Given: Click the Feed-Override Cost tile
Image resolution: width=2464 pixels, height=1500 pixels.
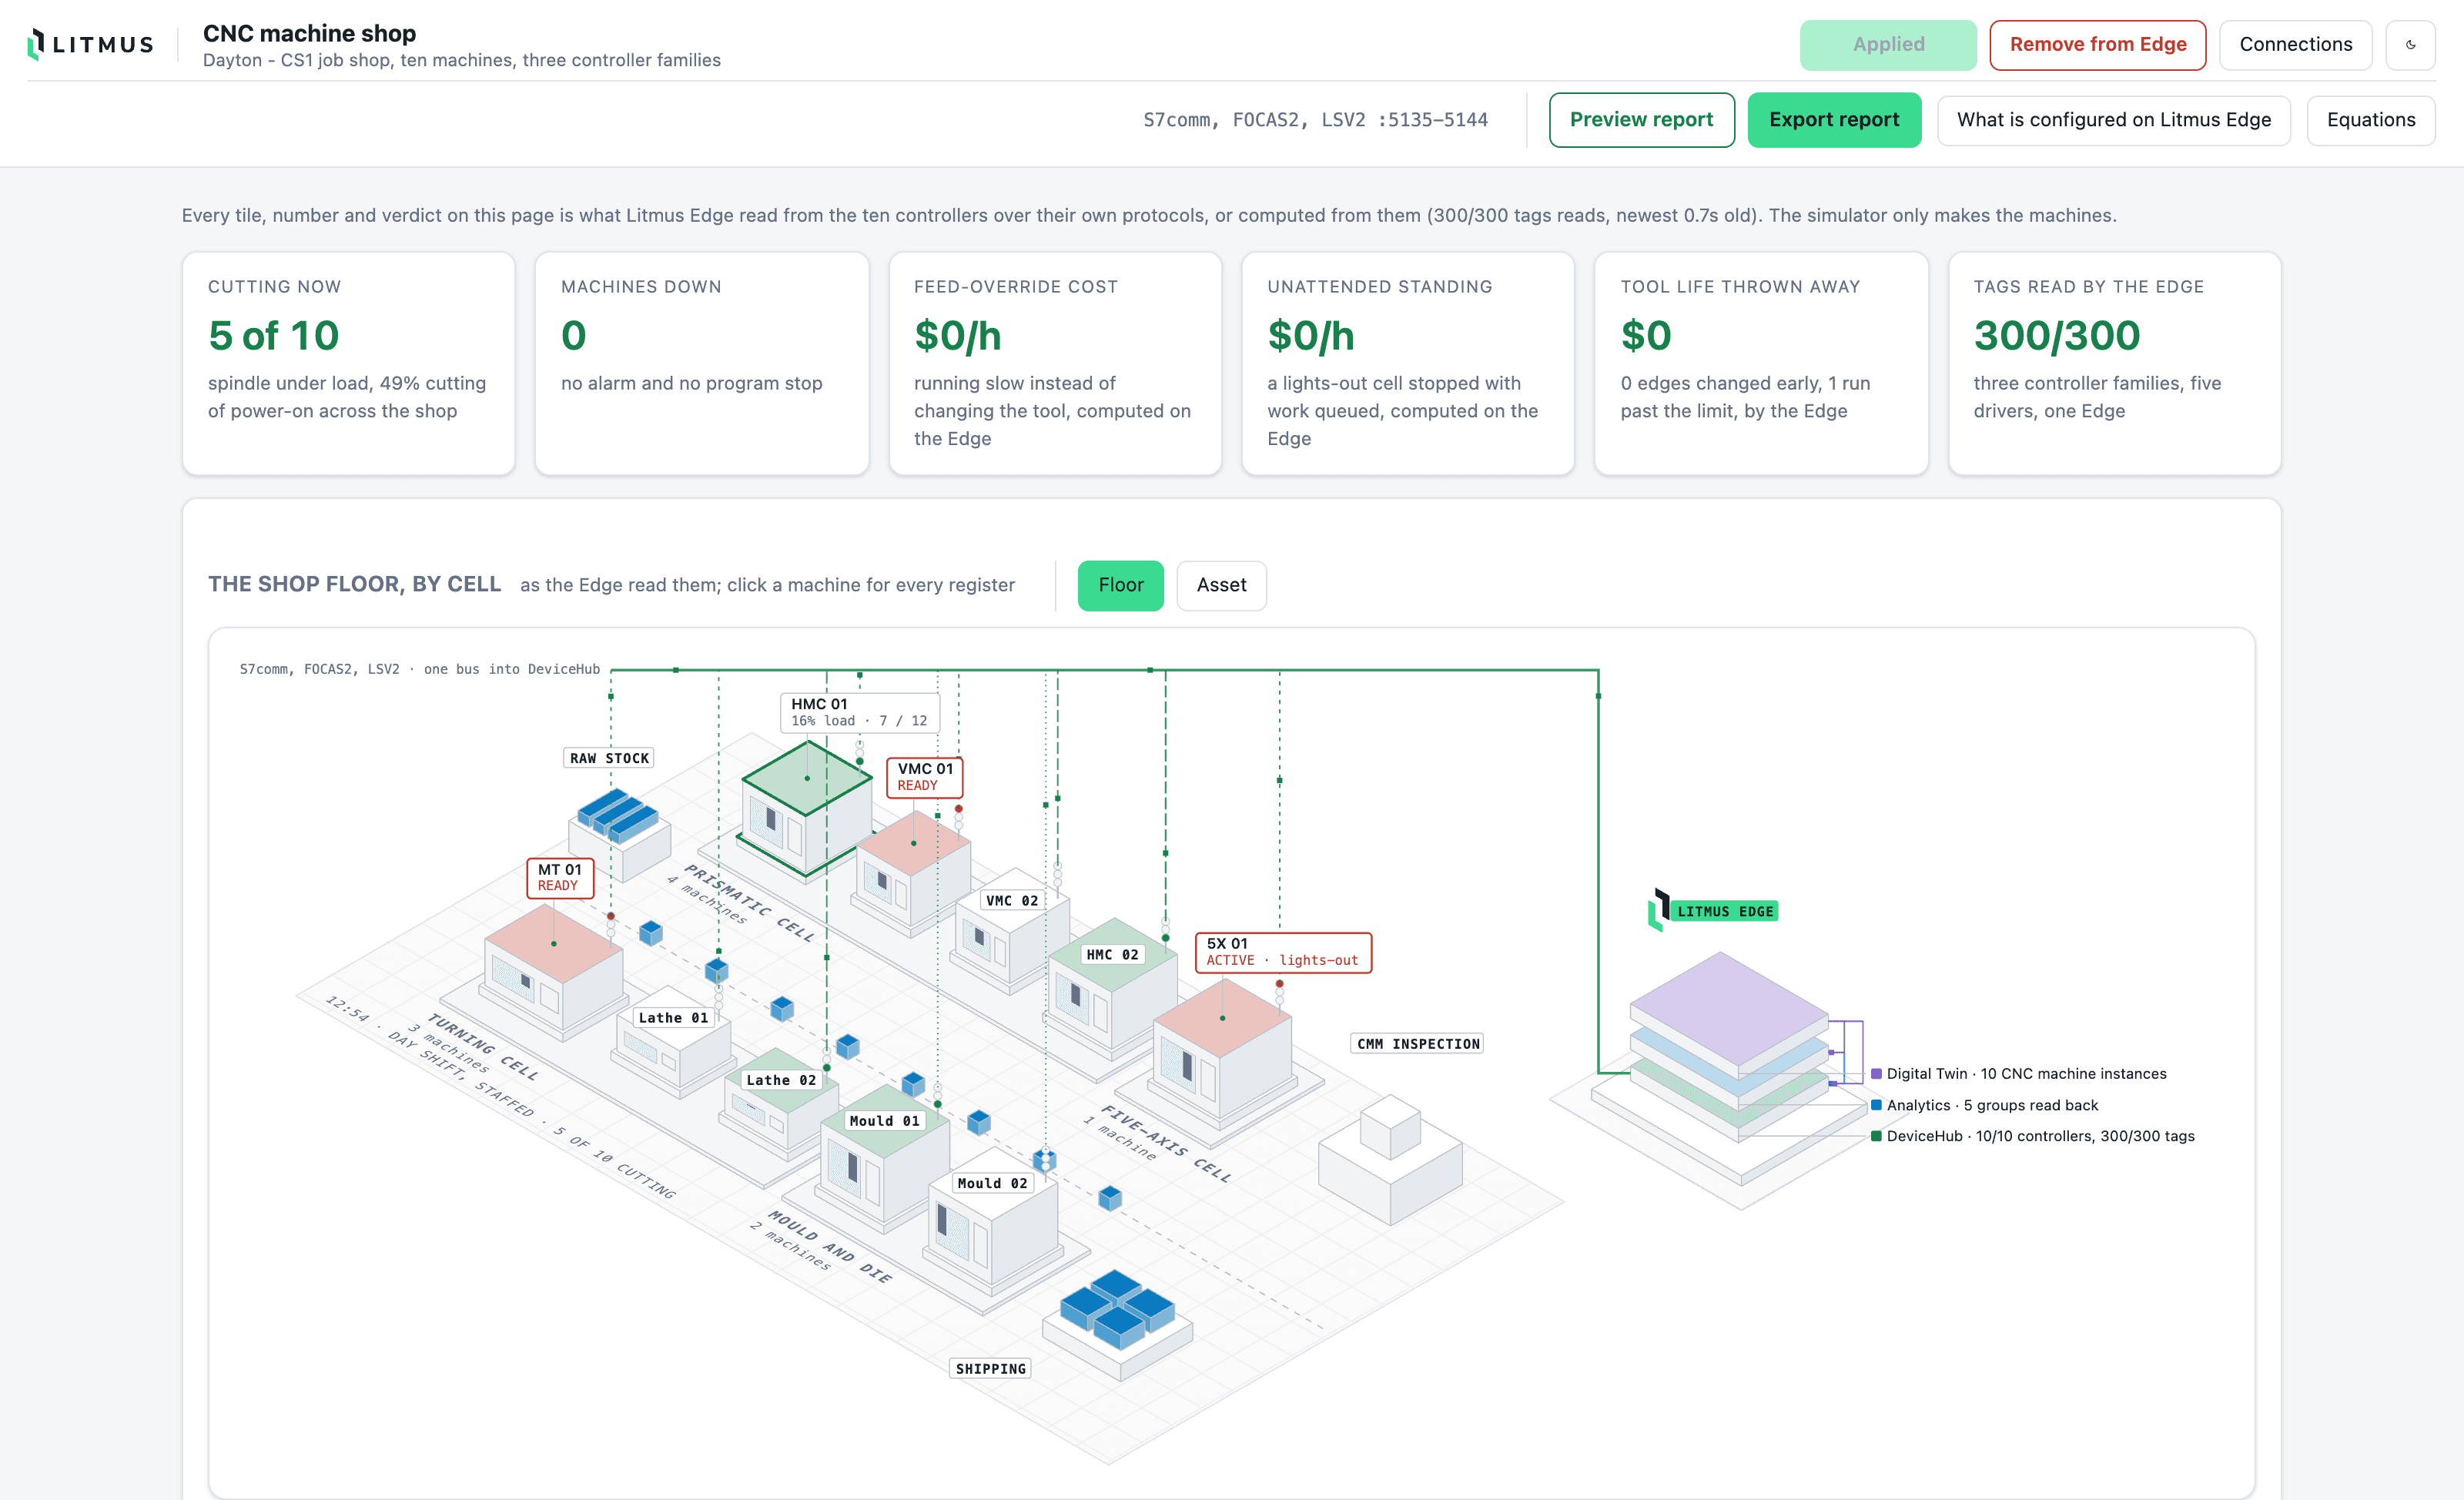Looking at the screenshot, I should click(1055, 363).
